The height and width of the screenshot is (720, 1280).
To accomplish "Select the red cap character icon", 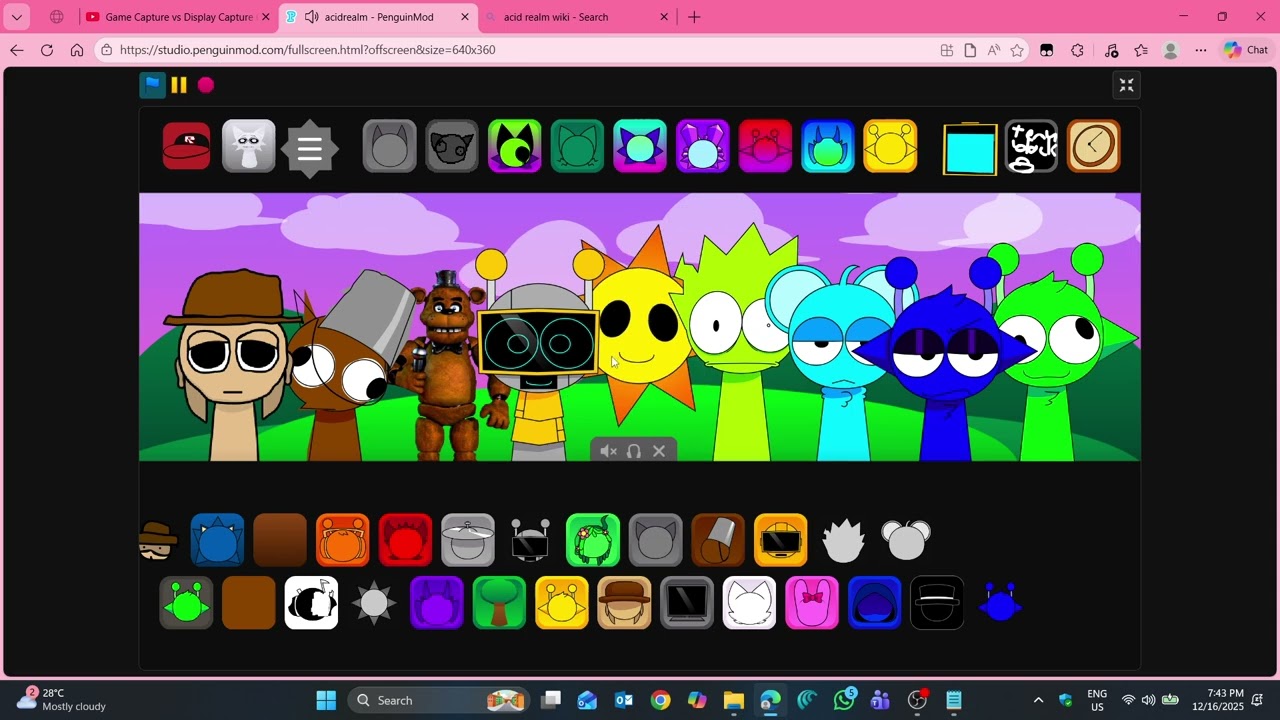I will [187, 147].
